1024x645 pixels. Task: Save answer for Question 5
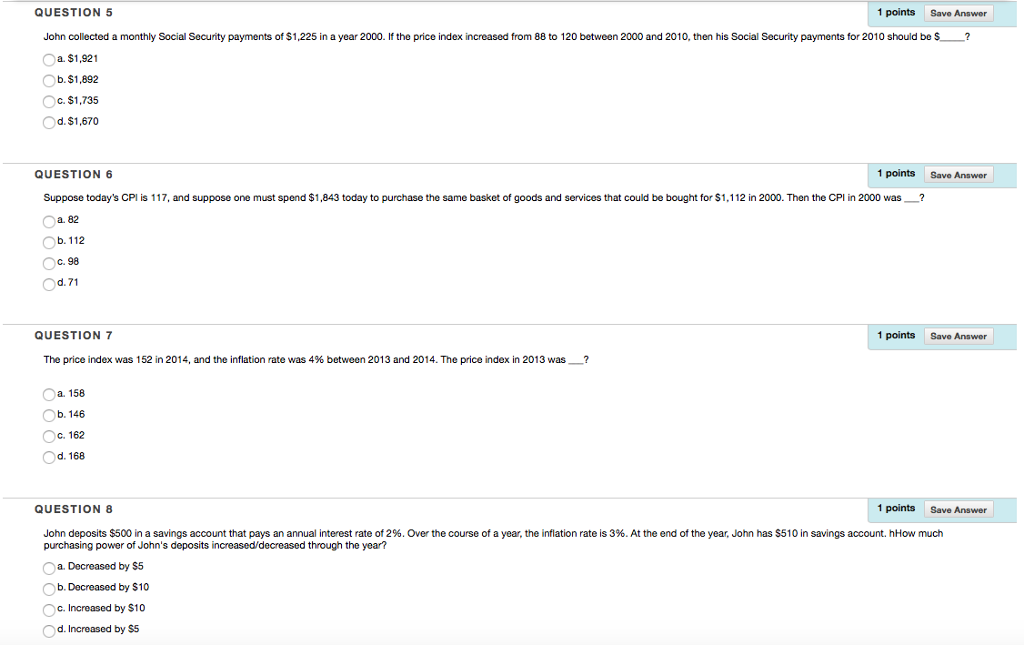click(957, 13)
